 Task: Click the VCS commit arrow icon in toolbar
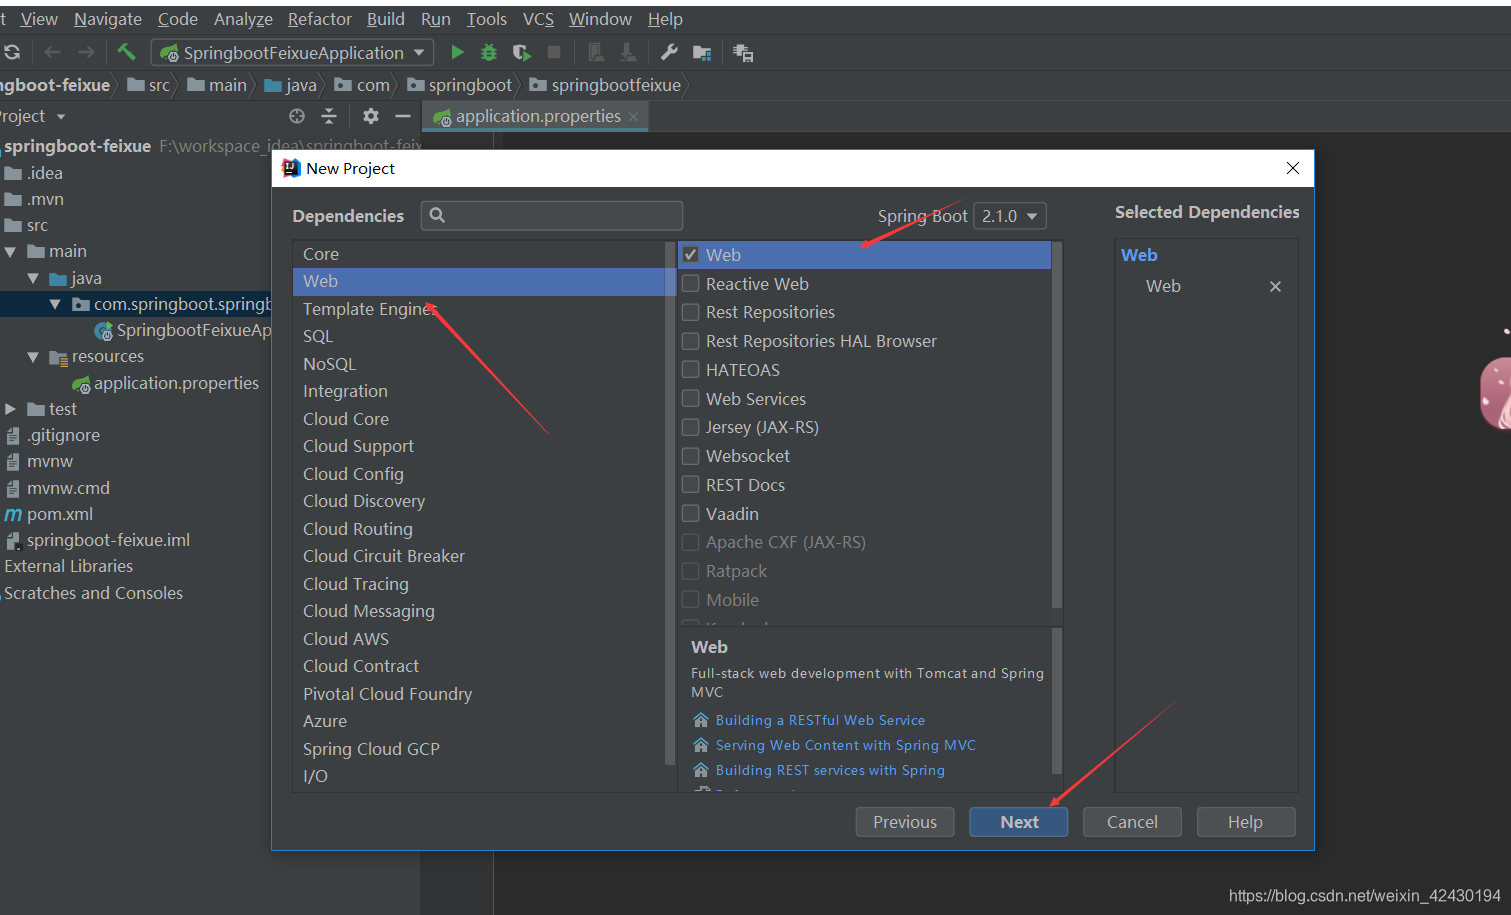pyautogui.click(x=628, y=52)
